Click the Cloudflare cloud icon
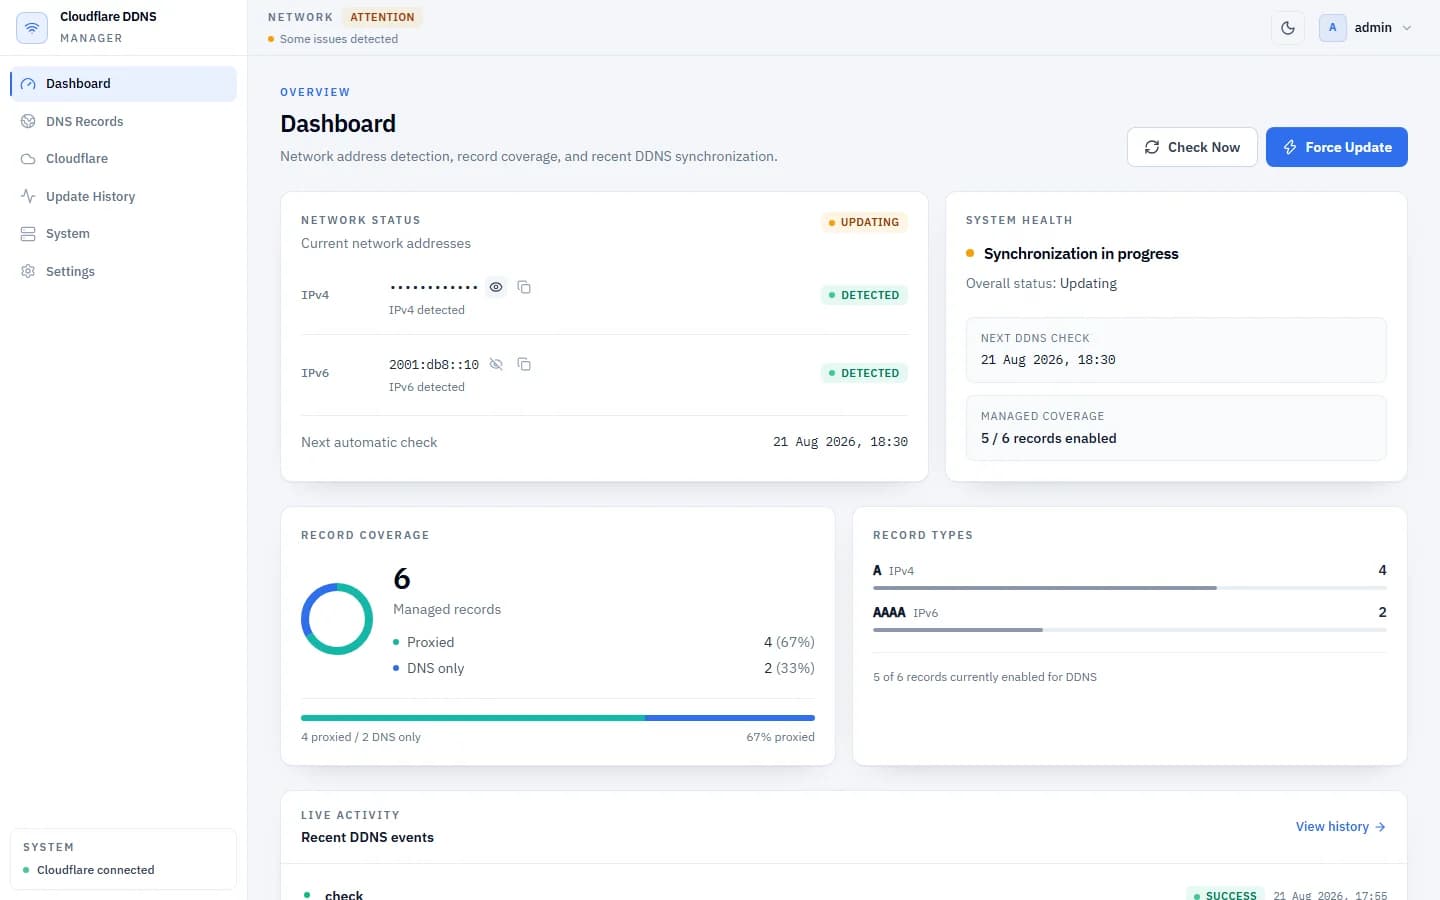The width and height of the screenshot is (1440, 900). point(28,158)
